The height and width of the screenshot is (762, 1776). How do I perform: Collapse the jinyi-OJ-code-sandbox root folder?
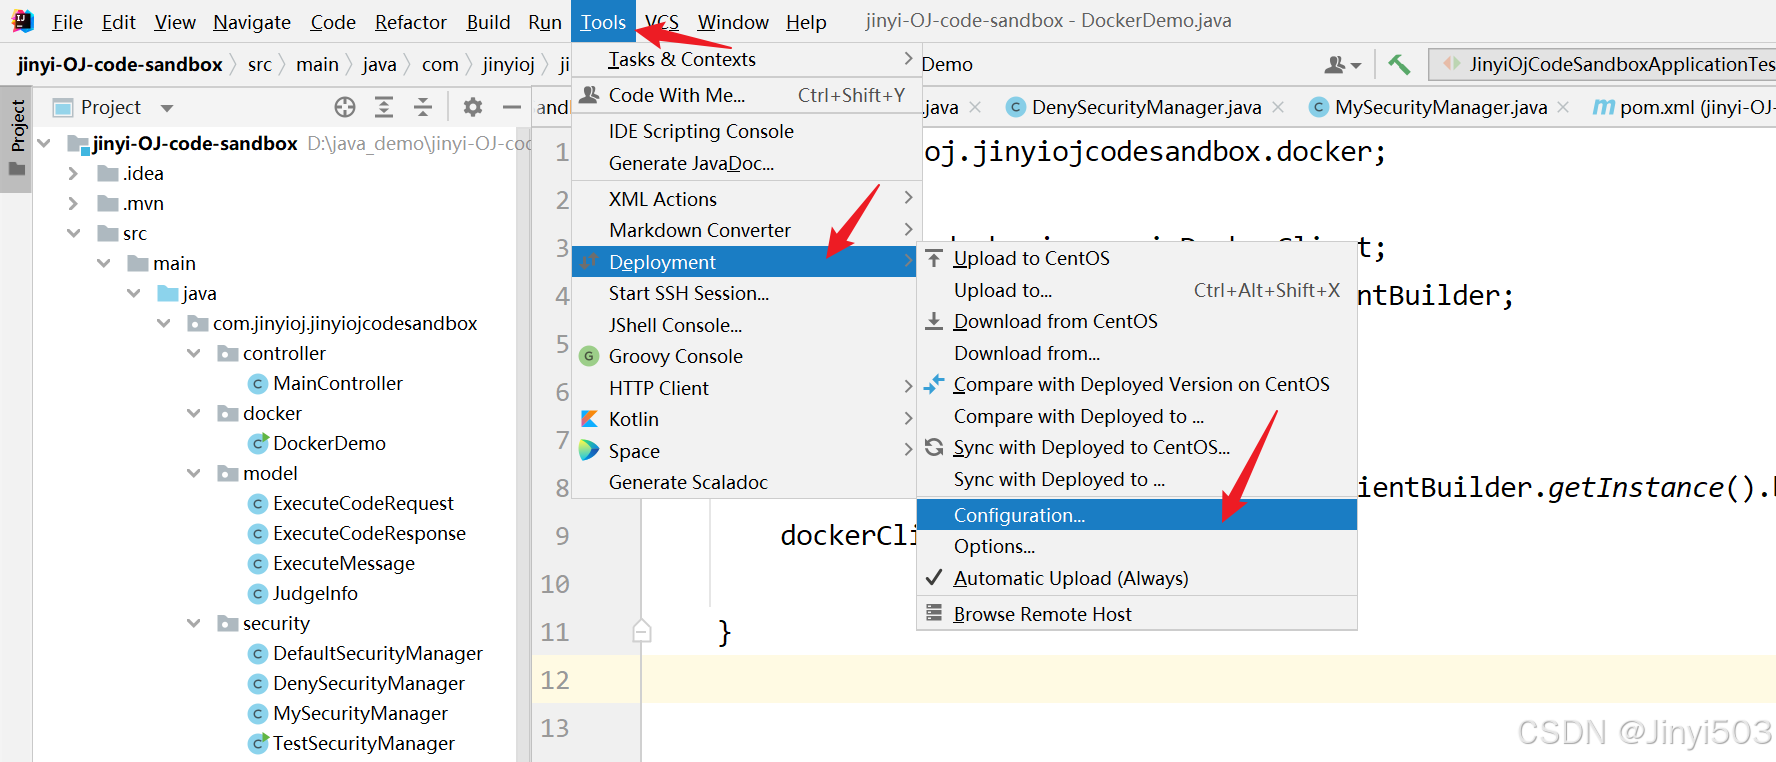tap(44, 143)
